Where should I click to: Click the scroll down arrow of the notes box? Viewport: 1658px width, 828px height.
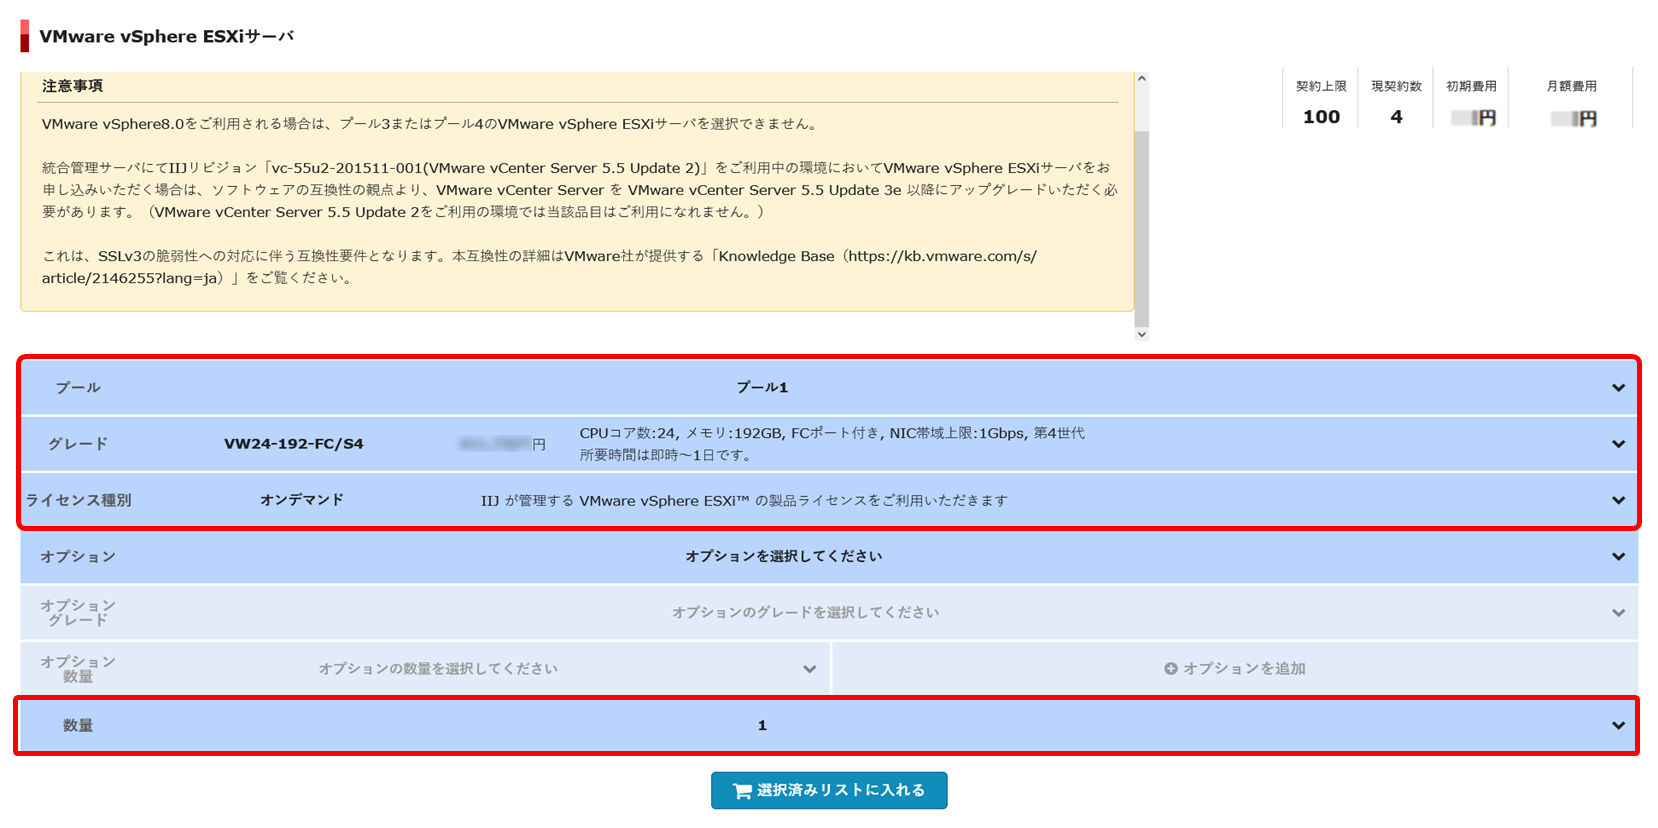1142,334
